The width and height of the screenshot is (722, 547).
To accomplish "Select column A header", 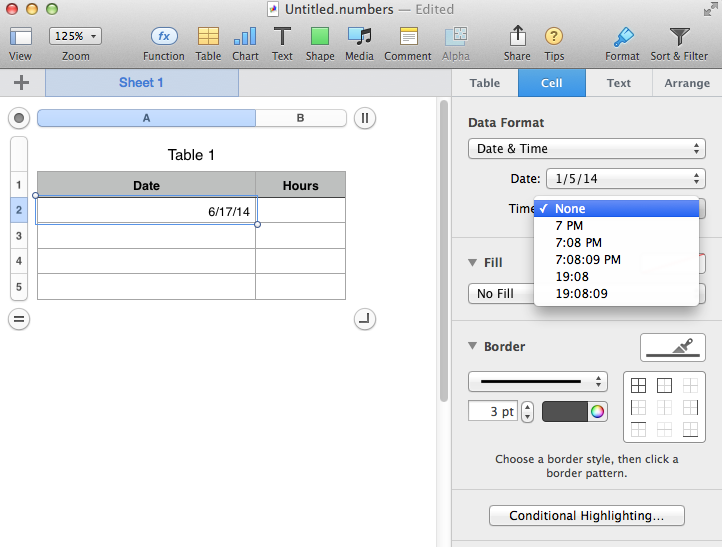I will pyautogui.click(x=146, y=118).
